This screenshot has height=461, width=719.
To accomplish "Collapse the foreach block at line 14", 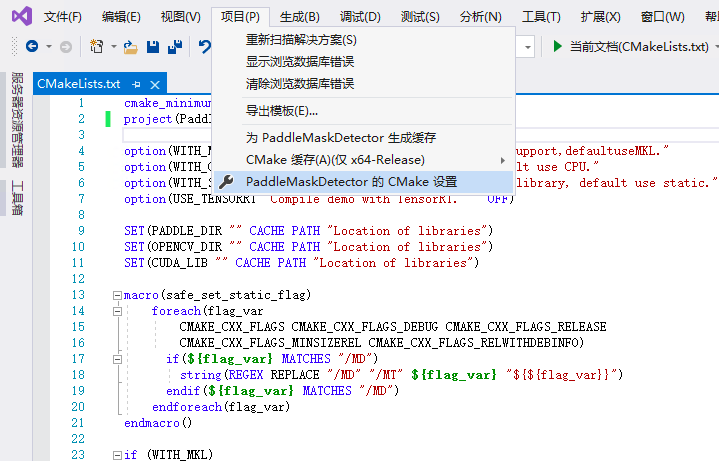I will pos(117,311).
